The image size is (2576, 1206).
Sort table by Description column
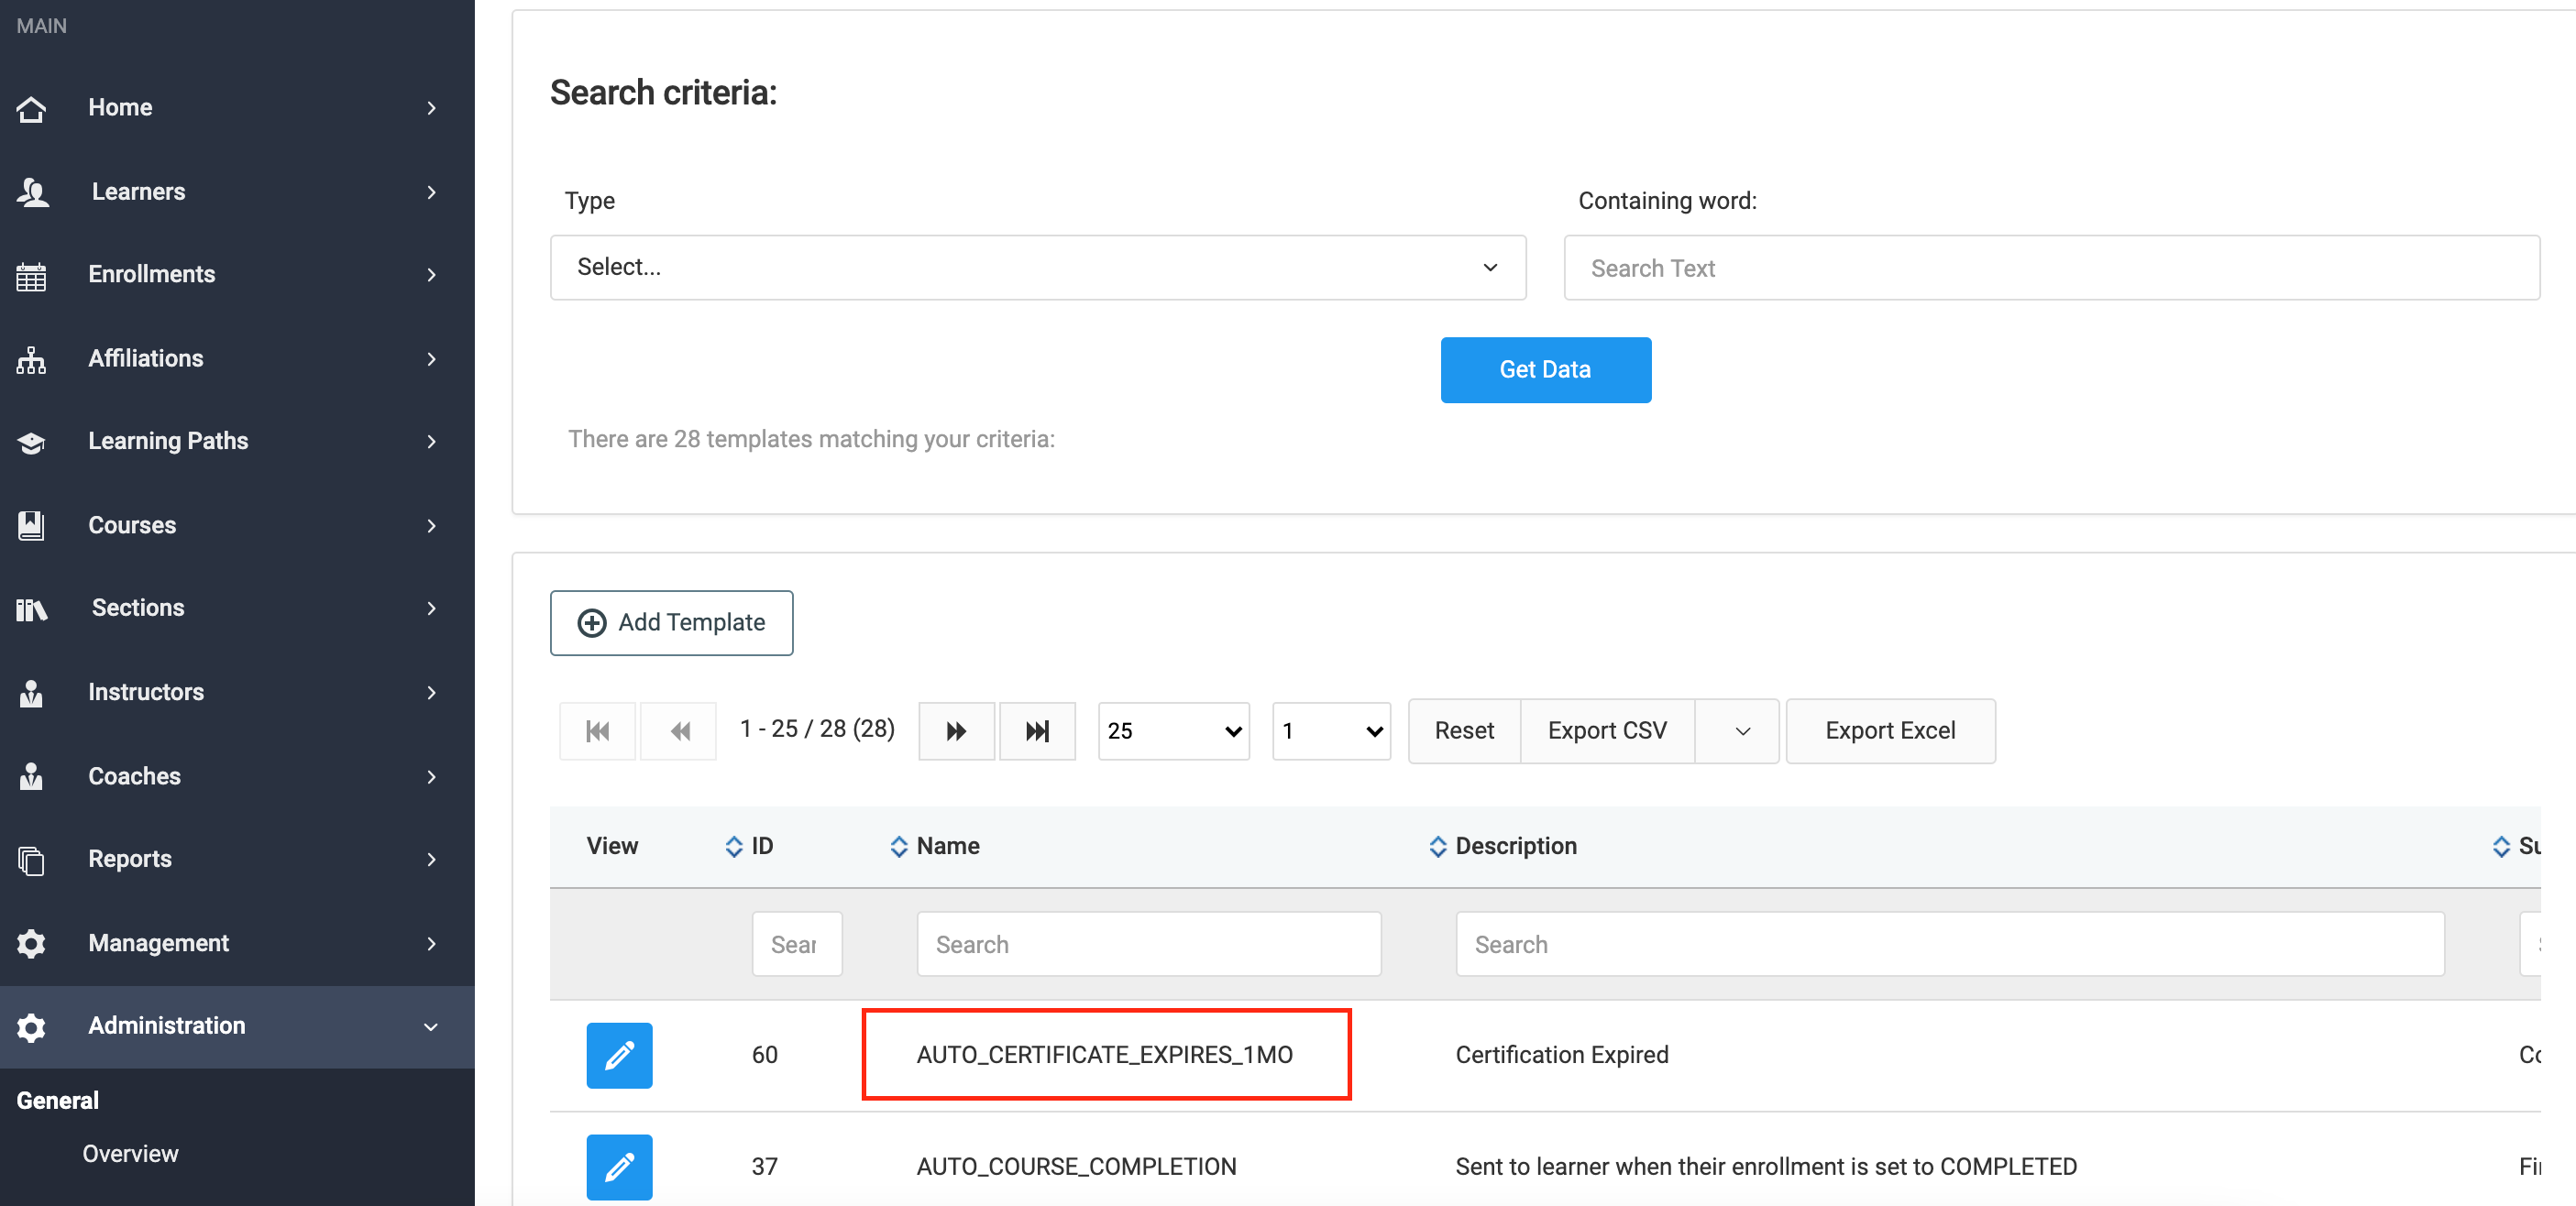pyautogui.click(x=1502, y=846)
